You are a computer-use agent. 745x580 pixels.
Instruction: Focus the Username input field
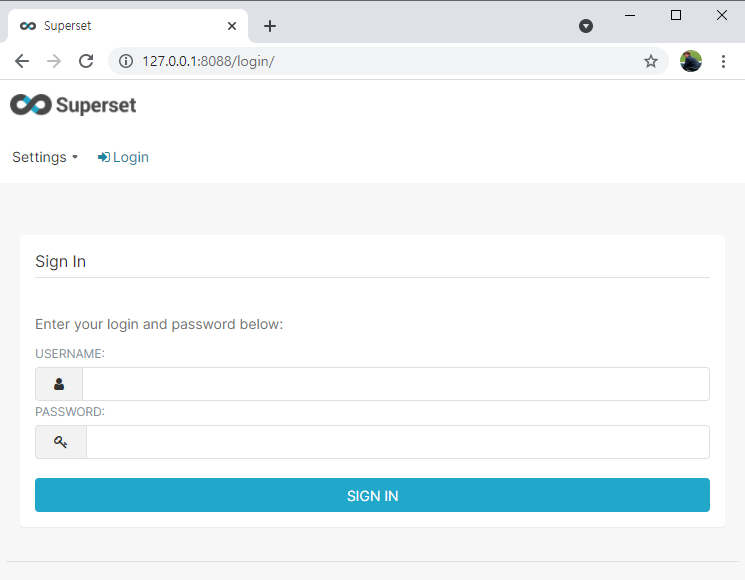click(396, 384)
